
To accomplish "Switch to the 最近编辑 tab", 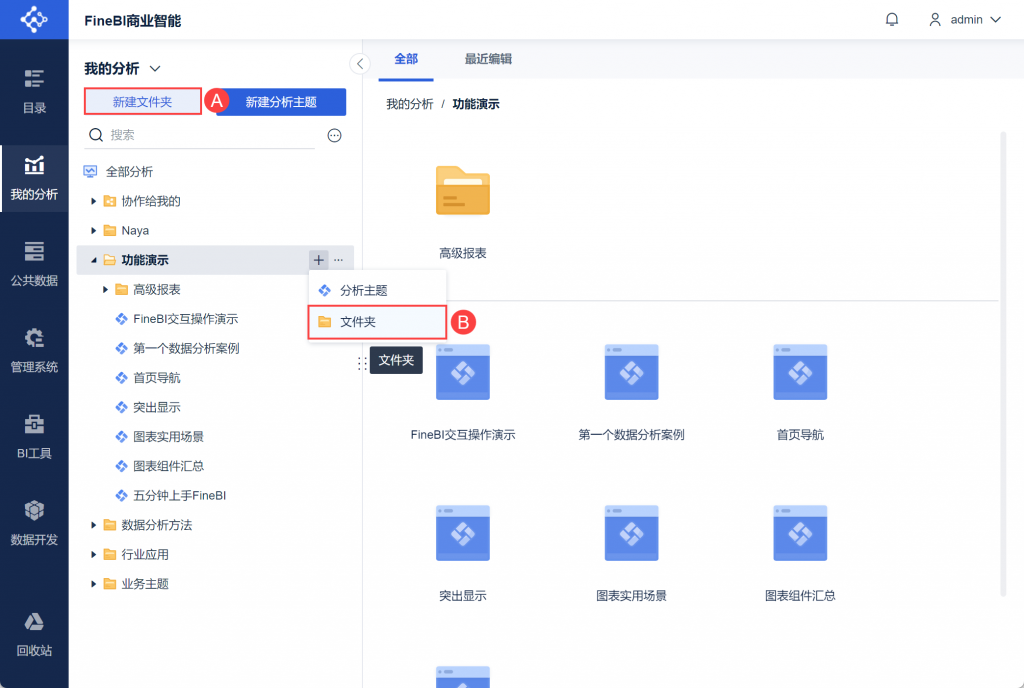I will pos(488,59).
